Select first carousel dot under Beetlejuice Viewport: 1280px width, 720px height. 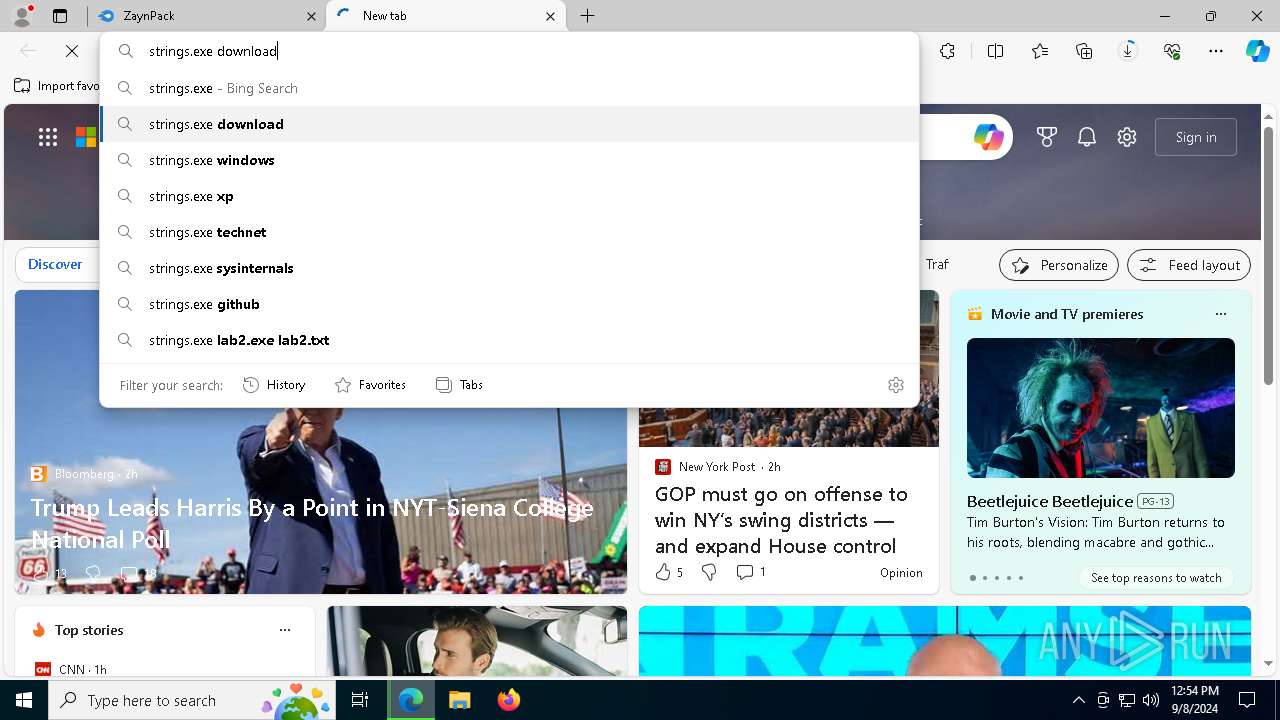972,578
